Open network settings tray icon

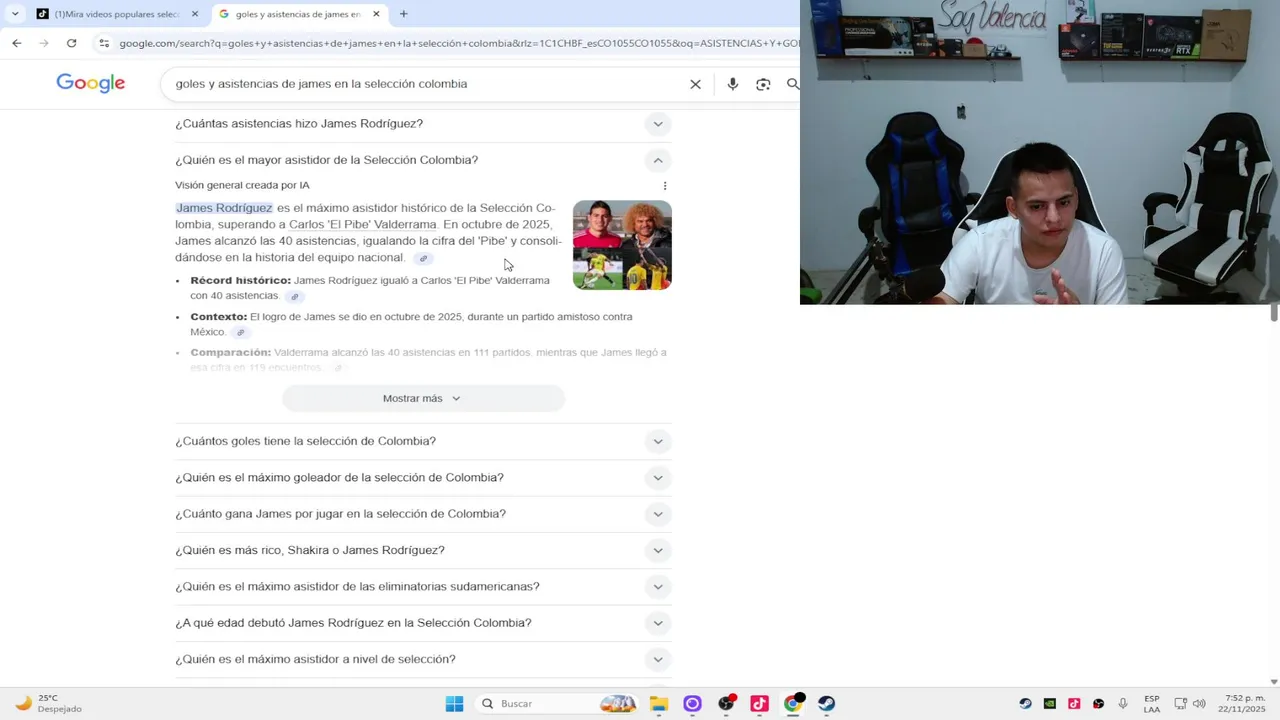[x=1180, y=704]
